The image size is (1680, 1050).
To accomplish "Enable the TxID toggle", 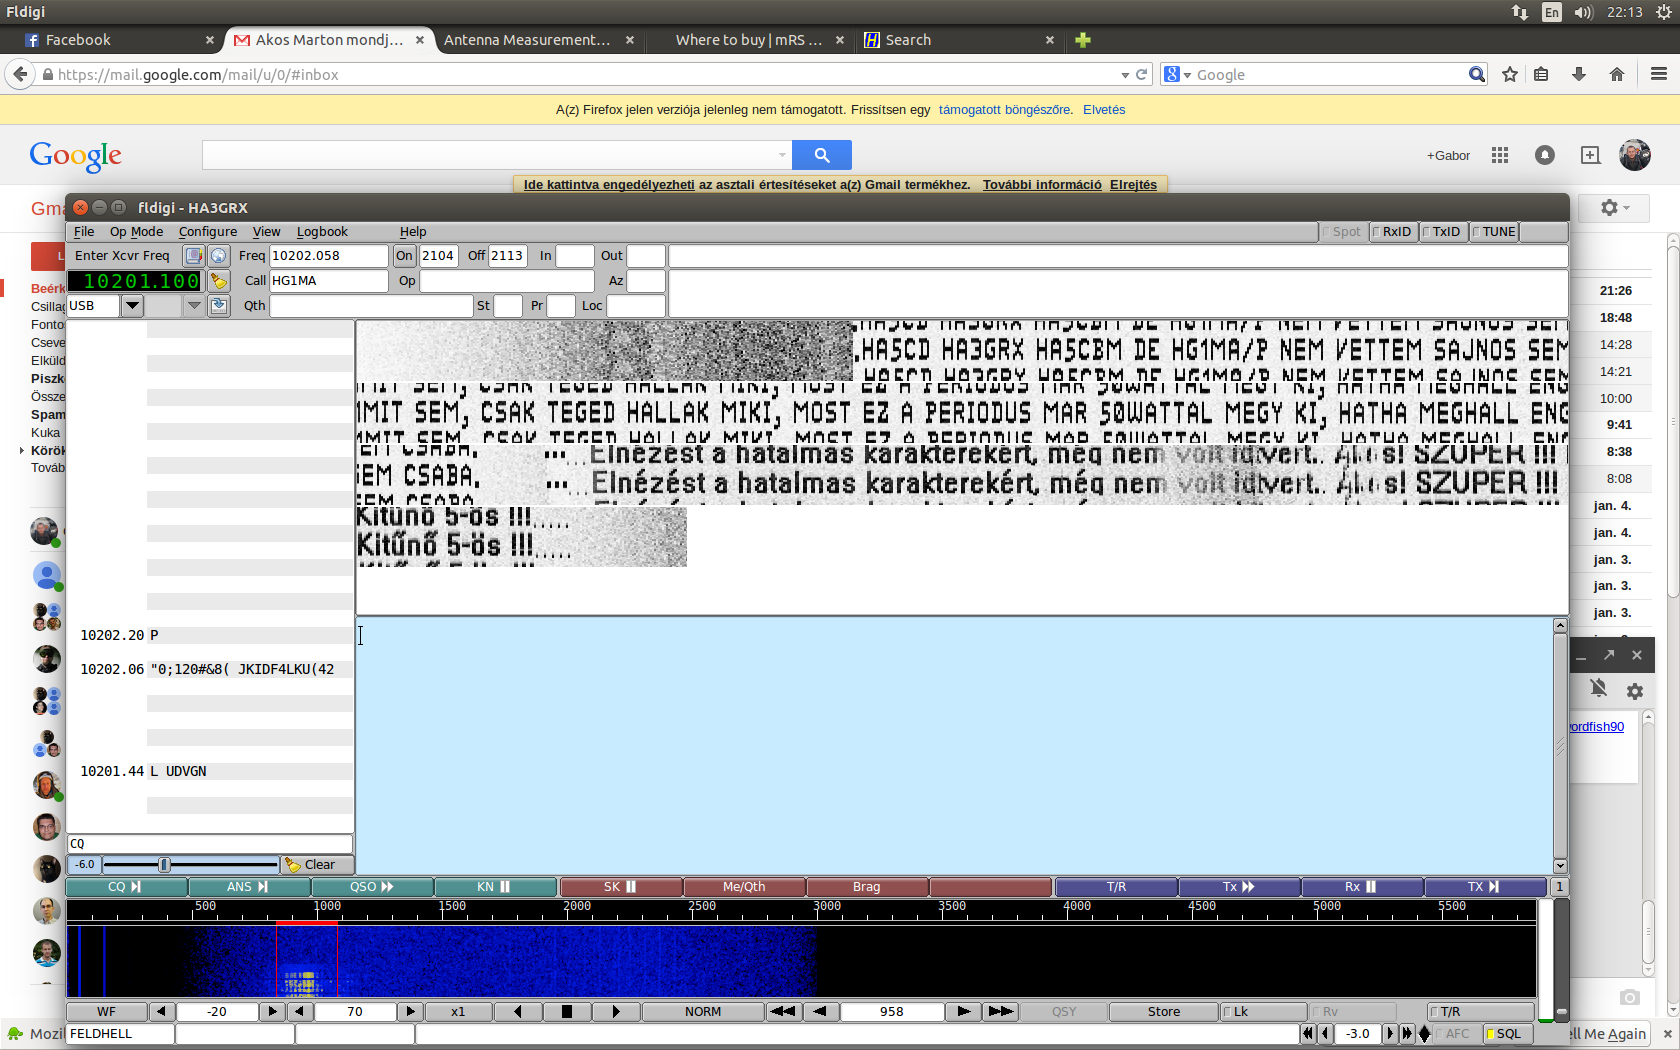I will 1443,232.
